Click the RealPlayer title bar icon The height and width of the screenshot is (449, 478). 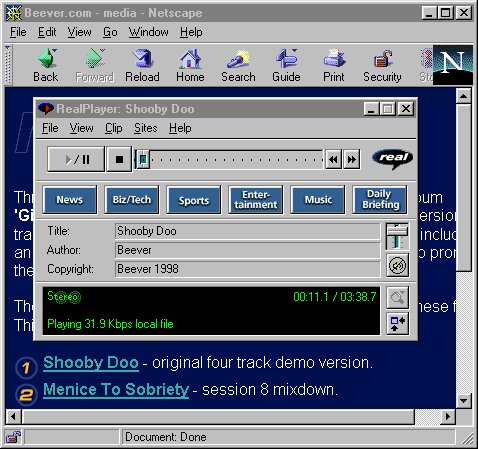pyautogui.click(x=46, y=109)
